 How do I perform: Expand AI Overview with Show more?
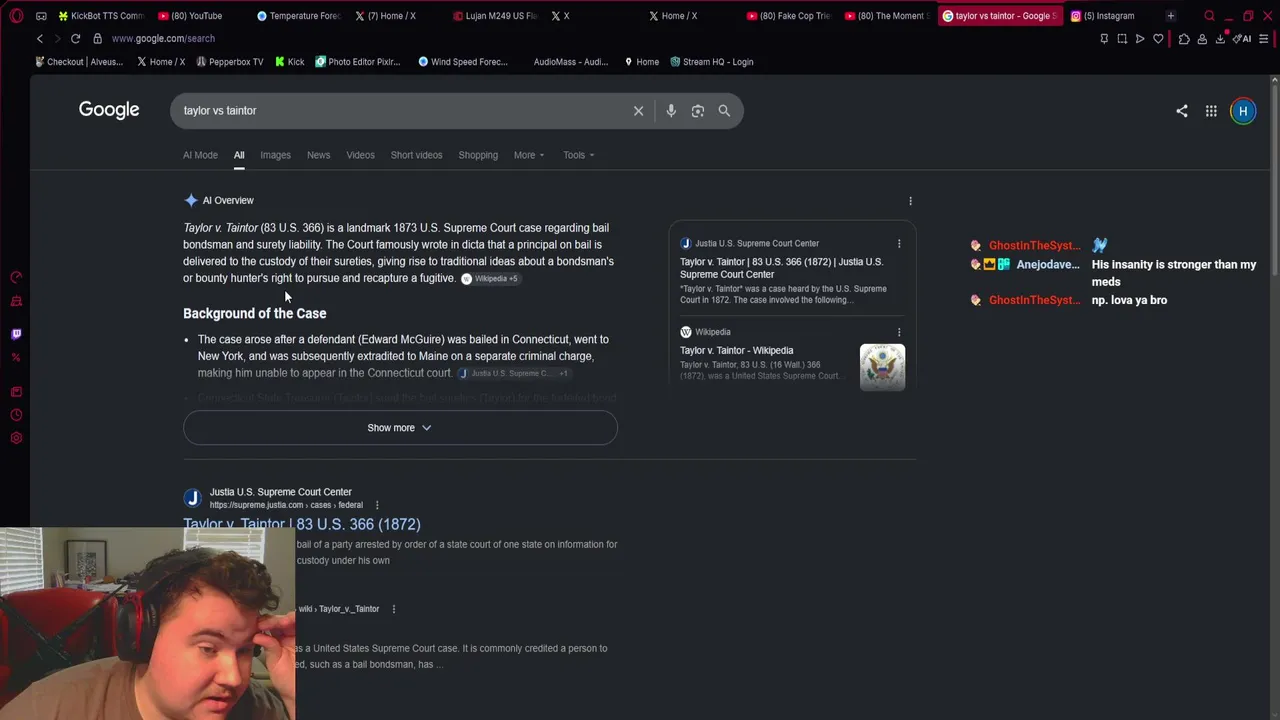coord(400,428)
